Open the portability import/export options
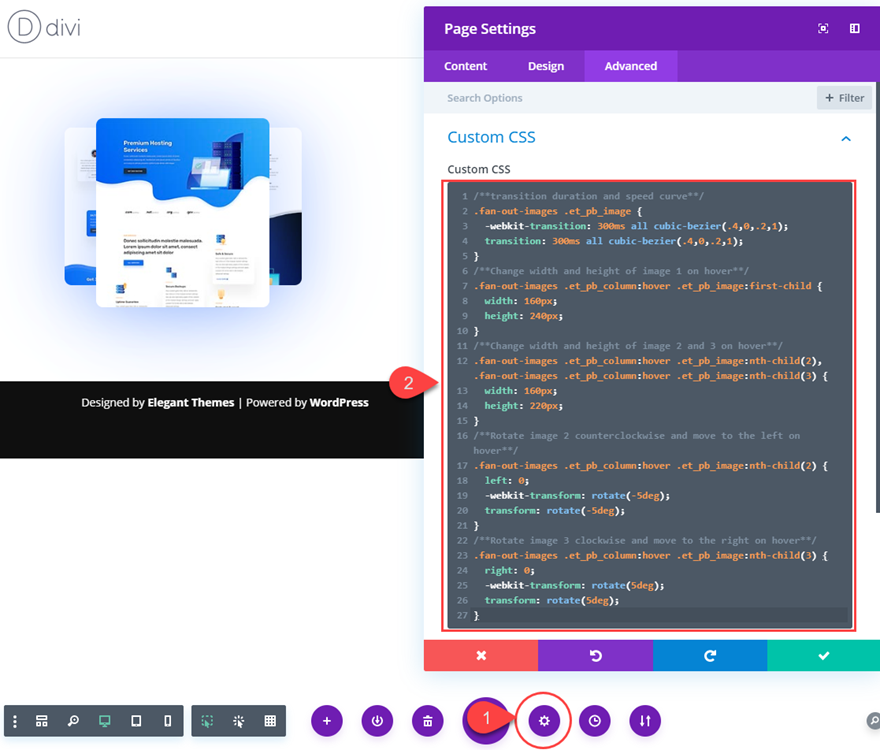The height and width of the screenshot is (750, 880). 644,721
